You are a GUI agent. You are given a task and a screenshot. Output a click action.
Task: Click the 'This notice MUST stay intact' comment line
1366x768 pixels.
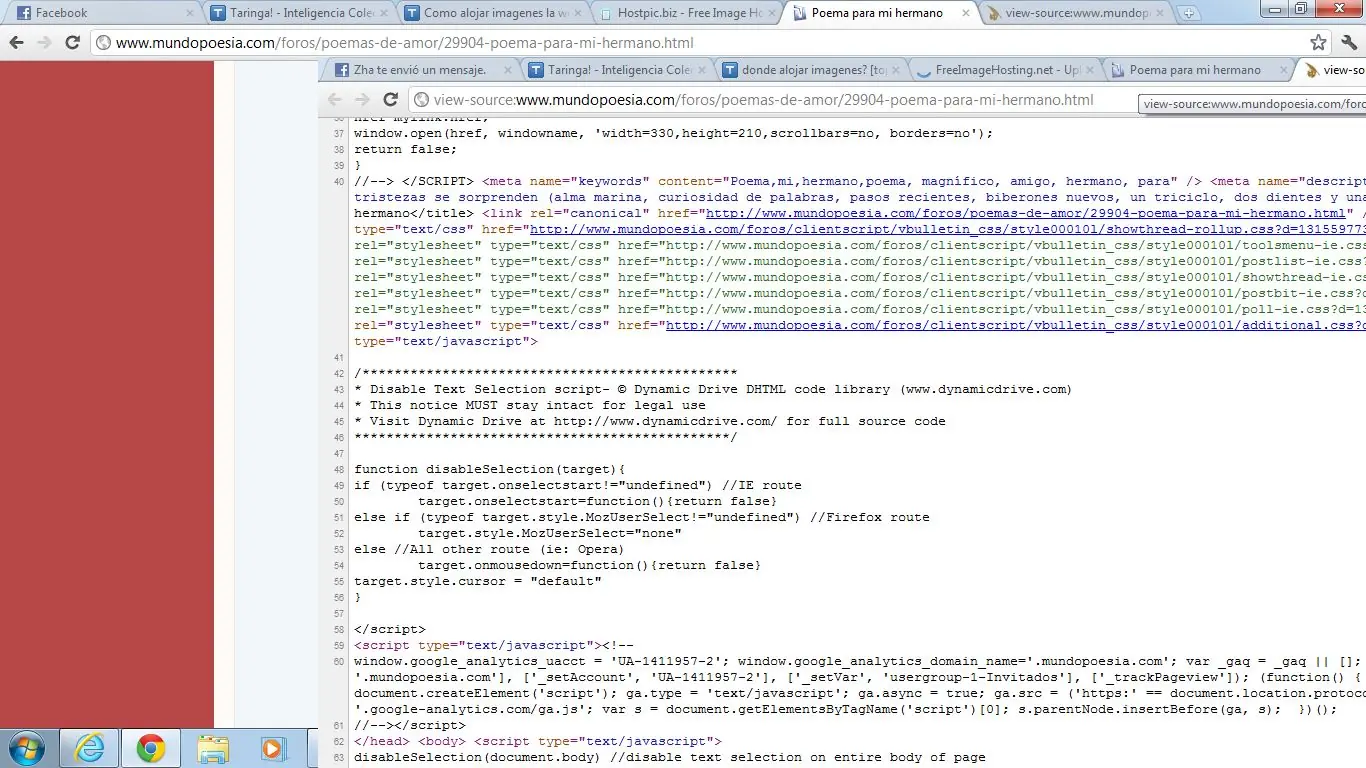tap(530, 405)
